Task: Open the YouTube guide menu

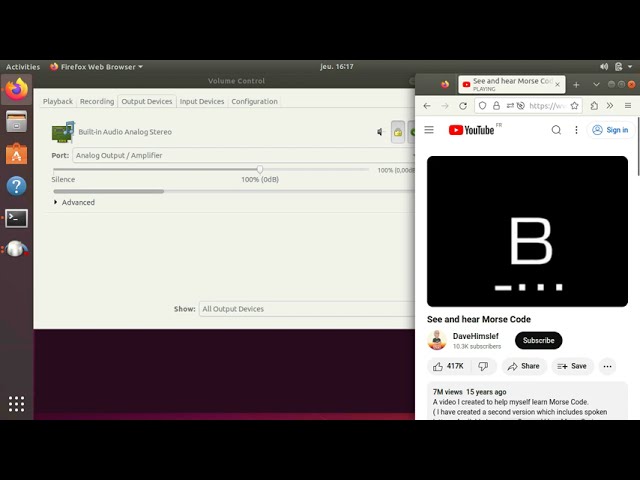Action: pyautogui.click(x=429, y=130)
